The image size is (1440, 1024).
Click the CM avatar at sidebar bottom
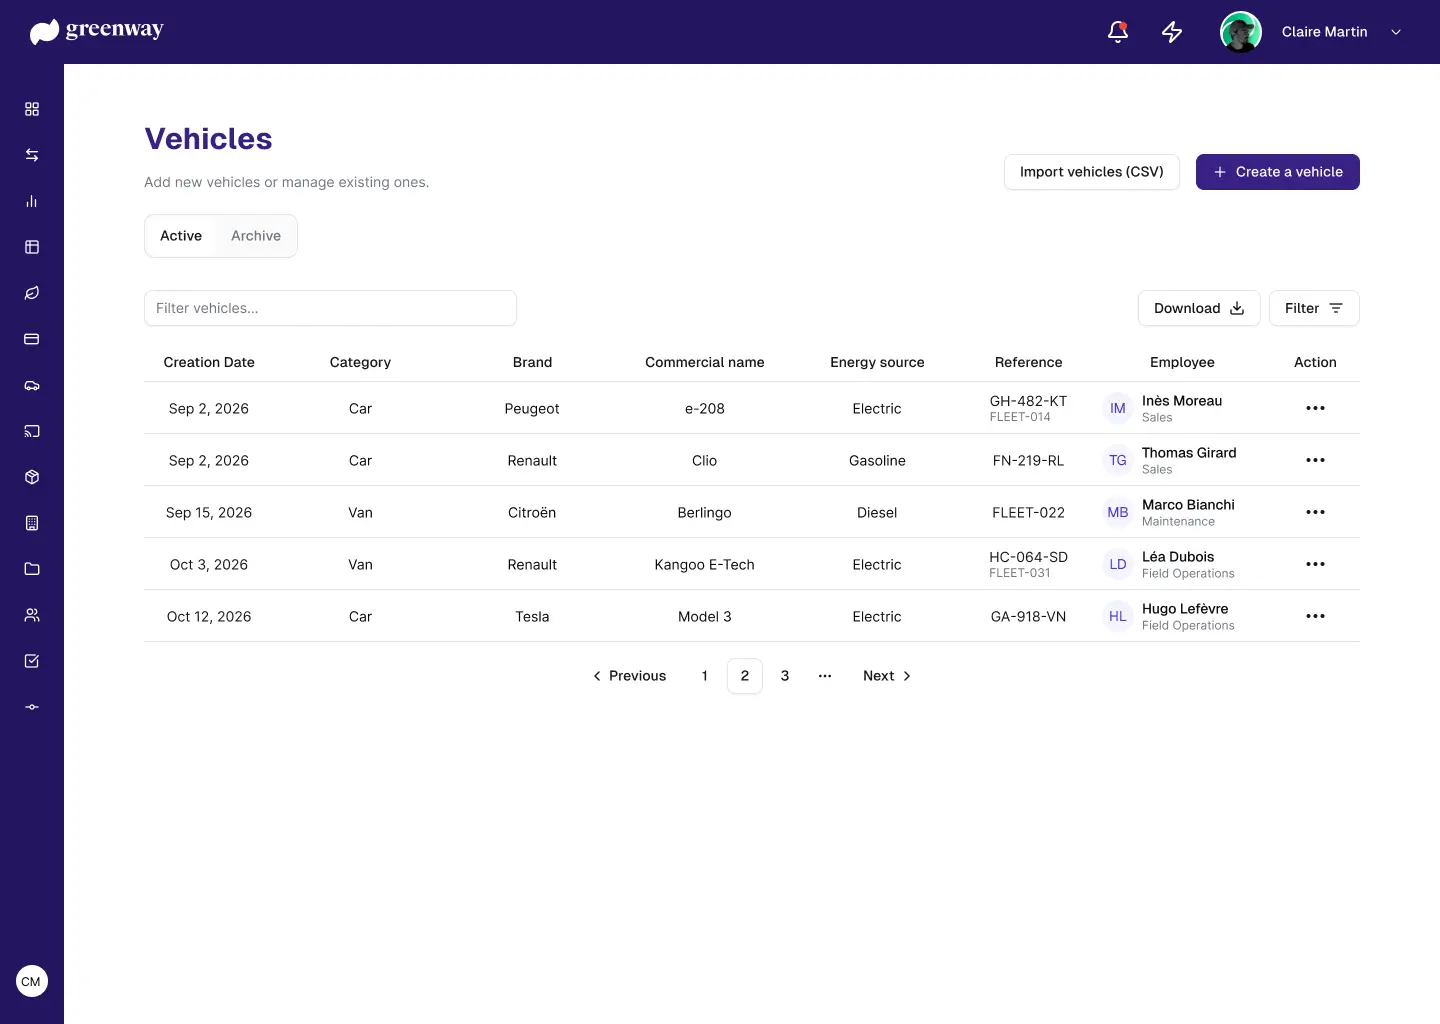[32, 981]
